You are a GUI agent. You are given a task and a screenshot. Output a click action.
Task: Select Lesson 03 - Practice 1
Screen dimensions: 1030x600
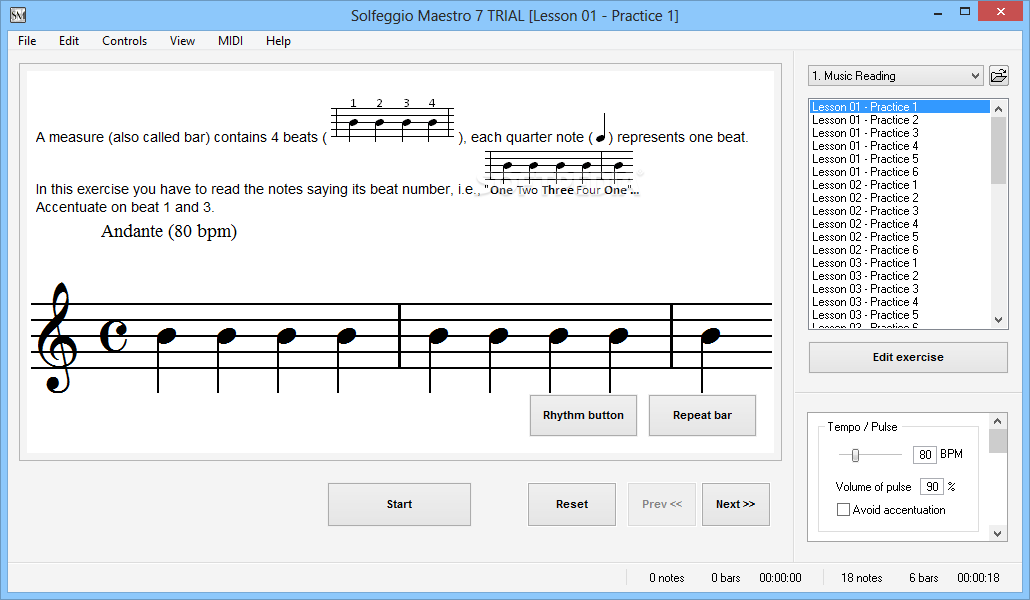899,263
